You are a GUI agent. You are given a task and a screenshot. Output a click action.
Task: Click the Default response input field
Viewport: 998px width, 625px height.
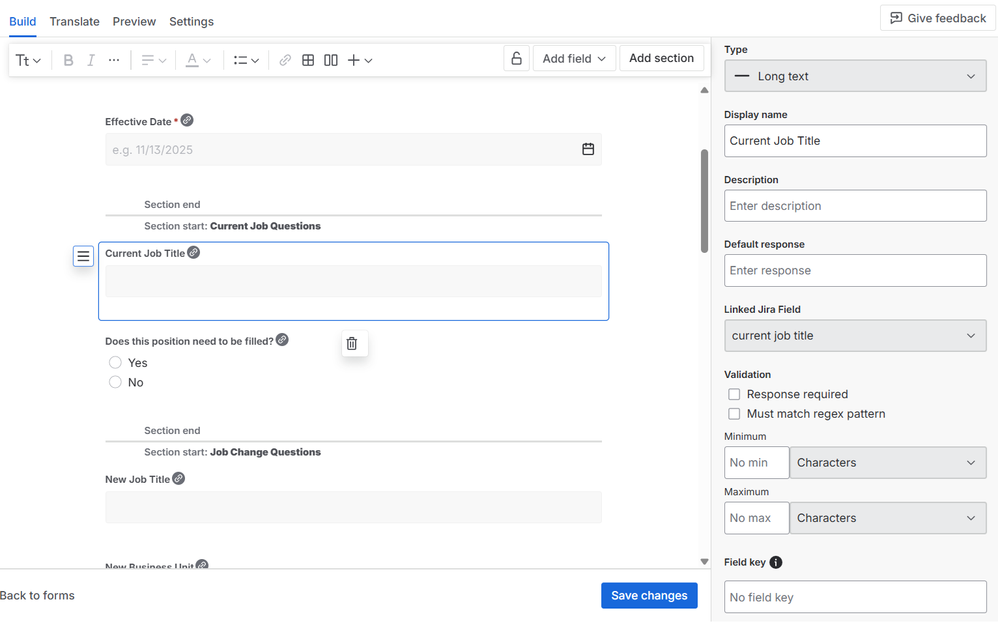(855, 270)
